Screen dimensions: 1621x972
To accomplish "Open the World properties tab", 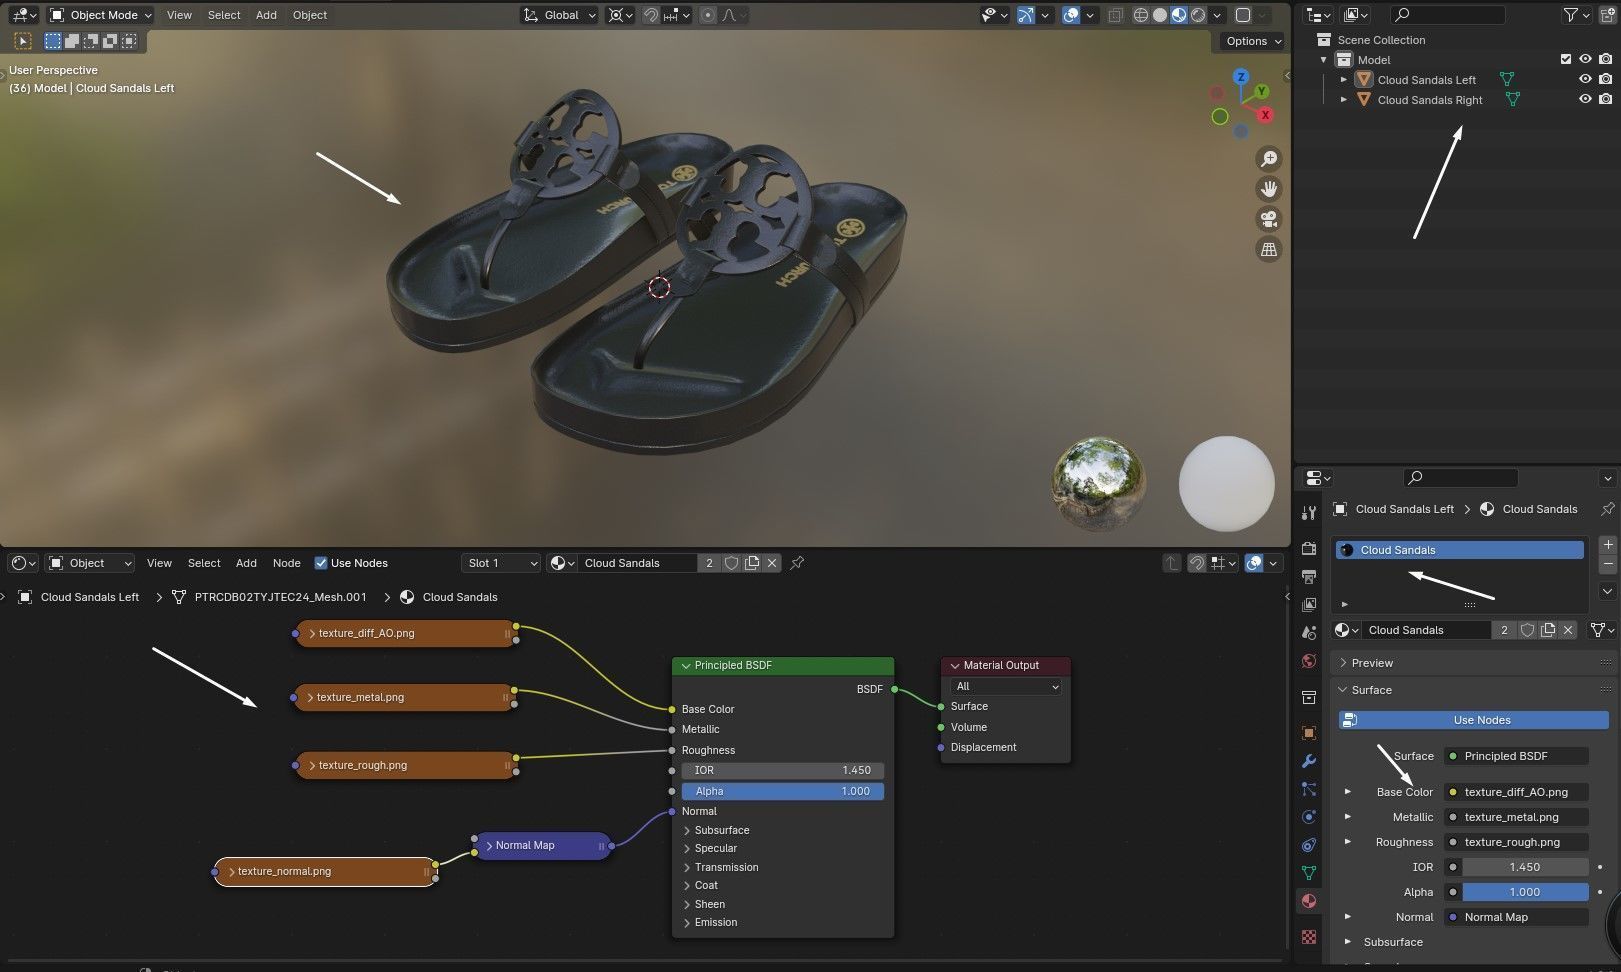I will 1309,661.
